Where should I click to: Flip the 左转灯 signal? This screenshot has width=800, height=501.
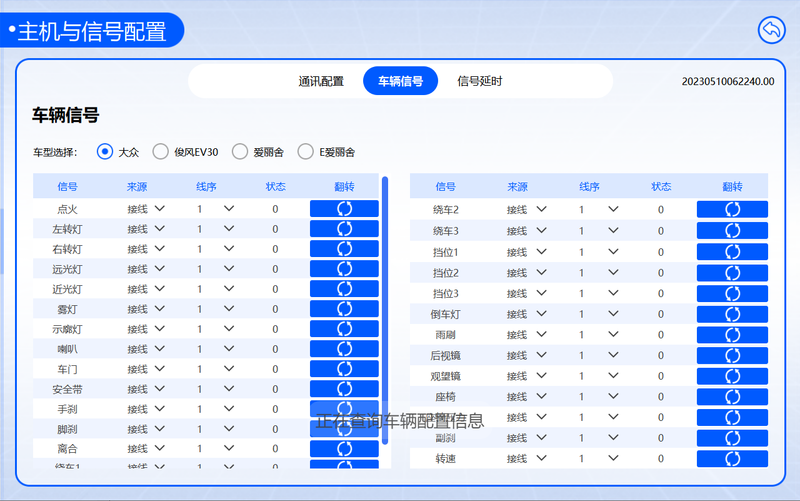[x=344, y=229]
